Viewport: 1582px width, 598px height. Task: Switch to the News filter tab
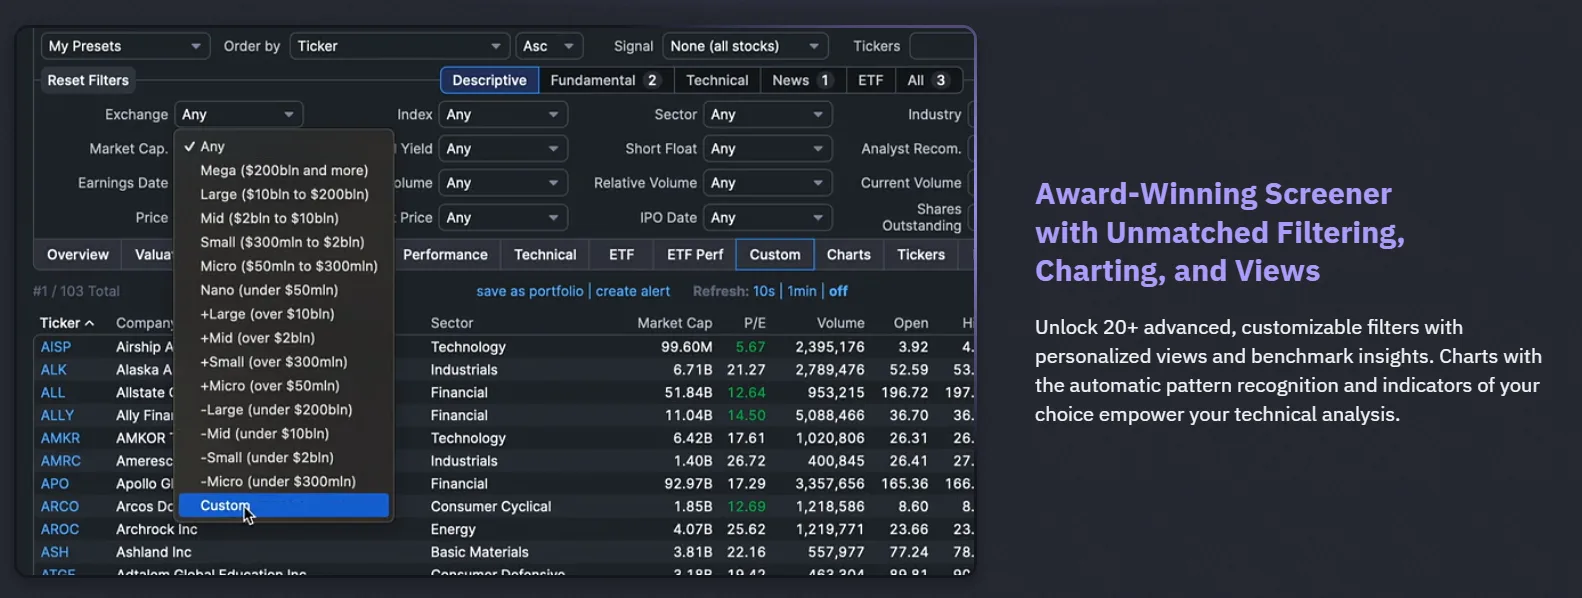point(802,80)
